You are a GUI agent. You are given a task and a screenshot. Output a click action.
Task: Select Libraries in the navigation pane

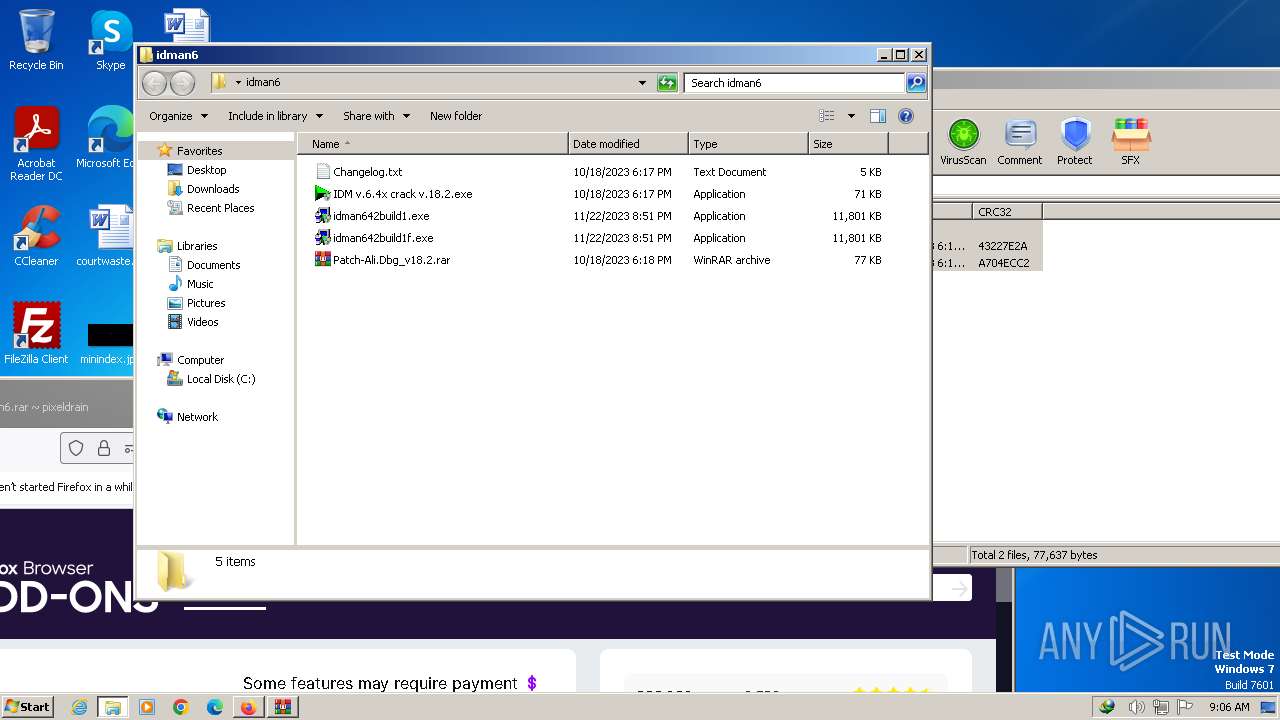pos(197,246)
